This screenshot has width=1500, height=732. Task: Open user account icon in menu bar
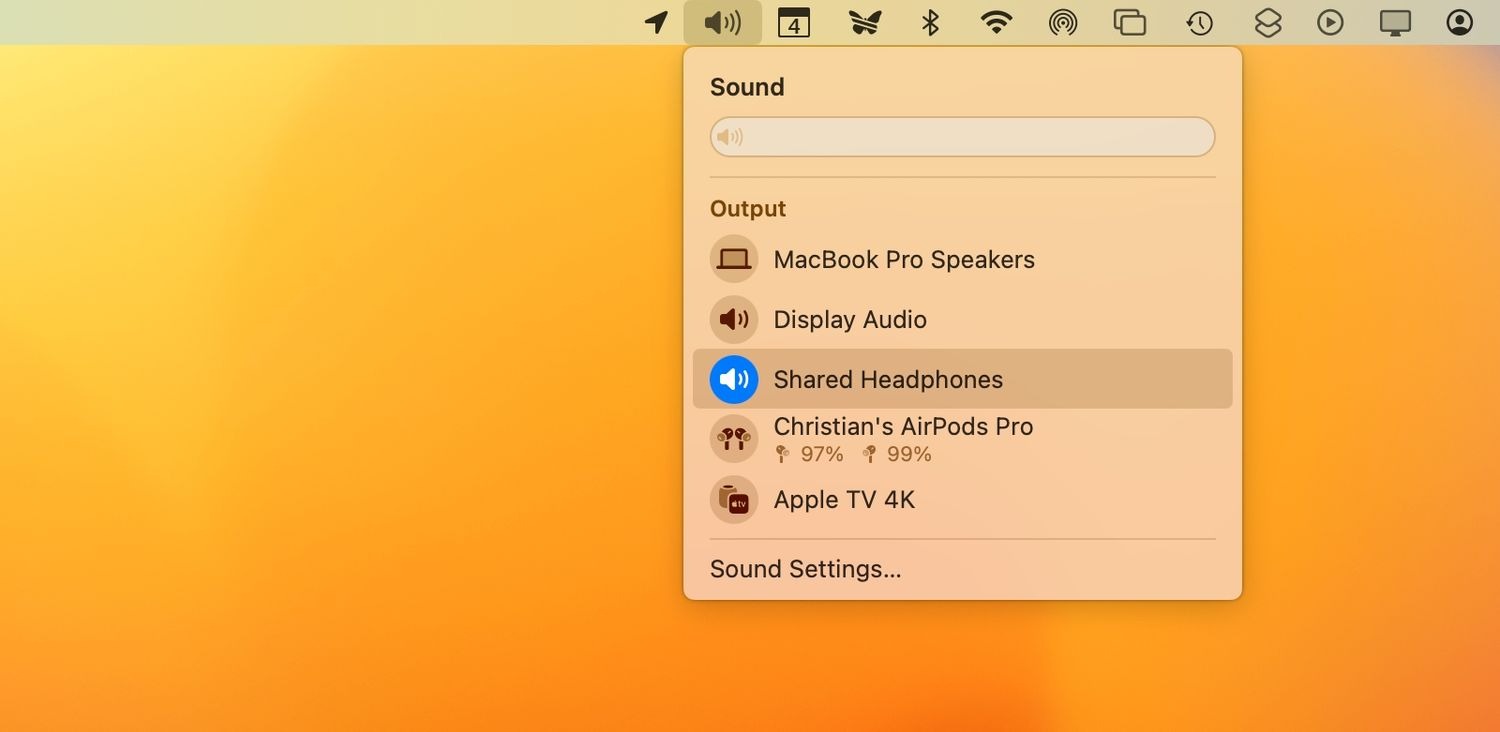(1460, 22)
